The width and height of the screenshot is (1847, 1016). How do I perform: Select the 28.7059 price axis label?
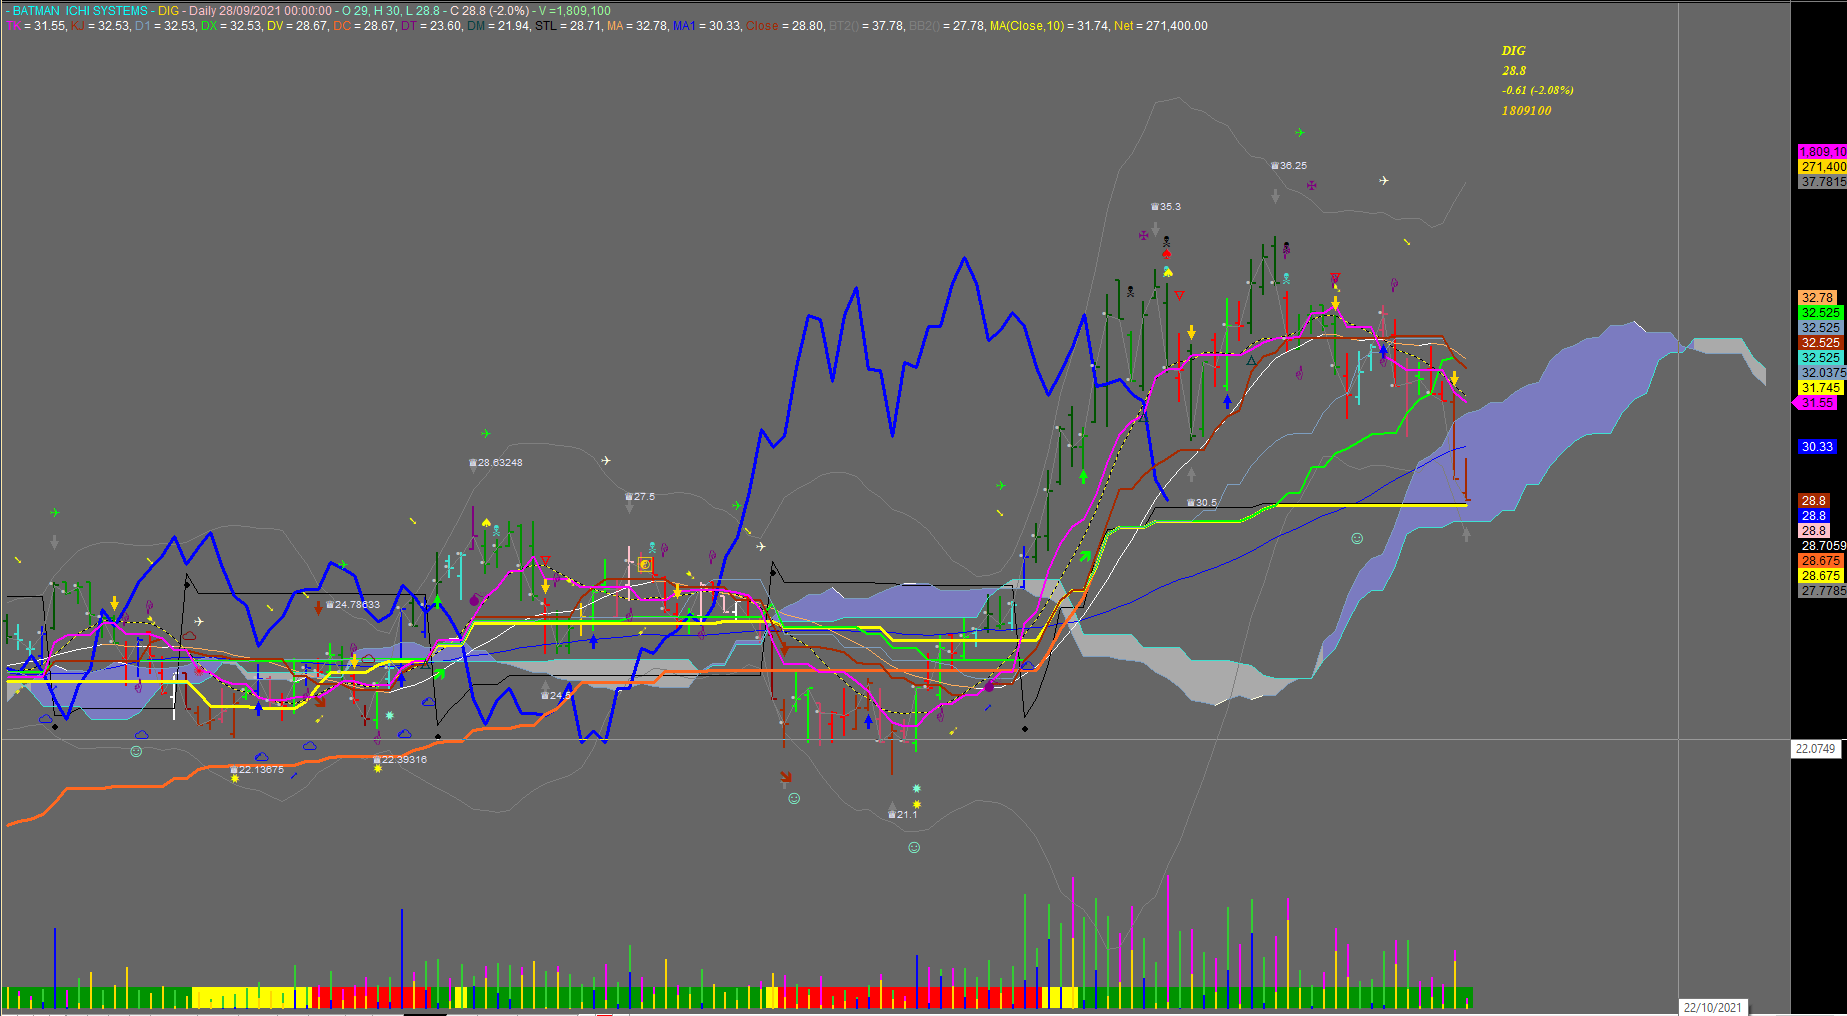point(1823,546)
